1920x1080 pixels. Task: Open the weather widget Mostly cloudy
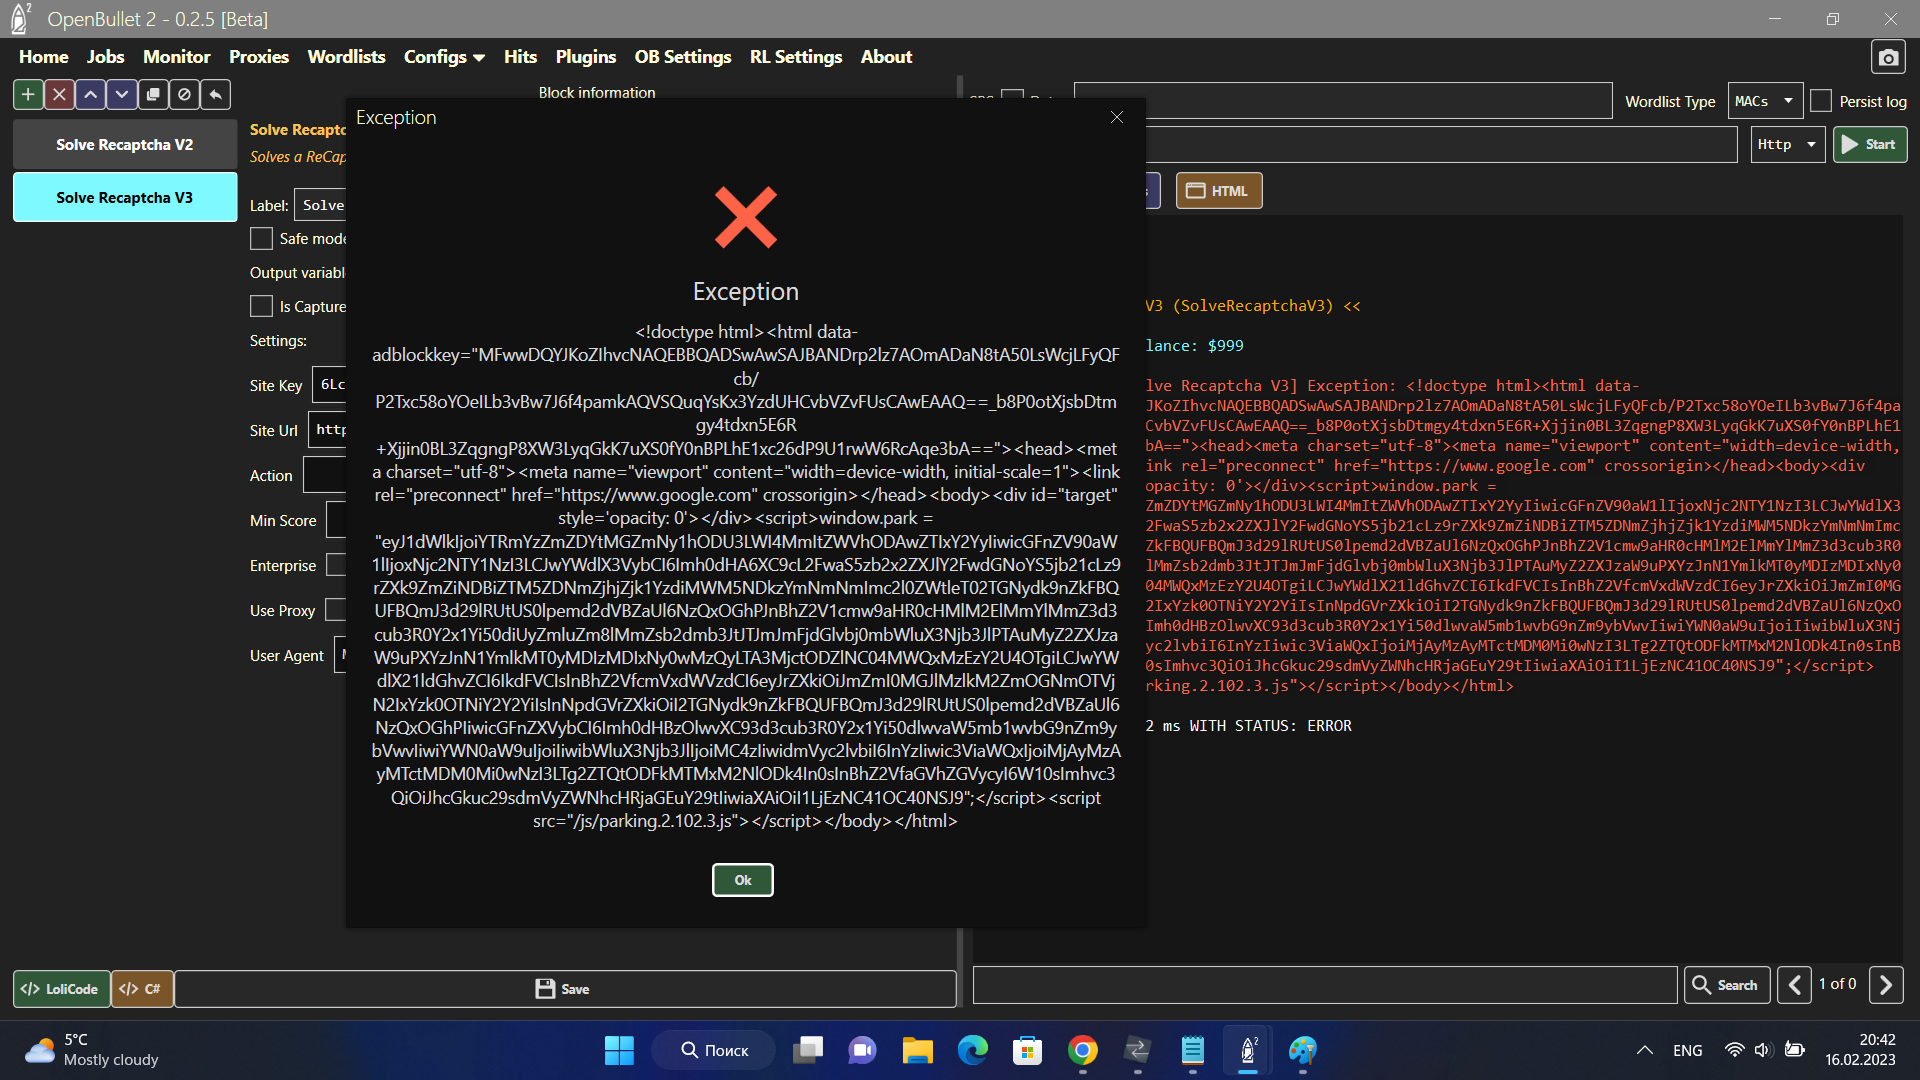(92, 1051)
